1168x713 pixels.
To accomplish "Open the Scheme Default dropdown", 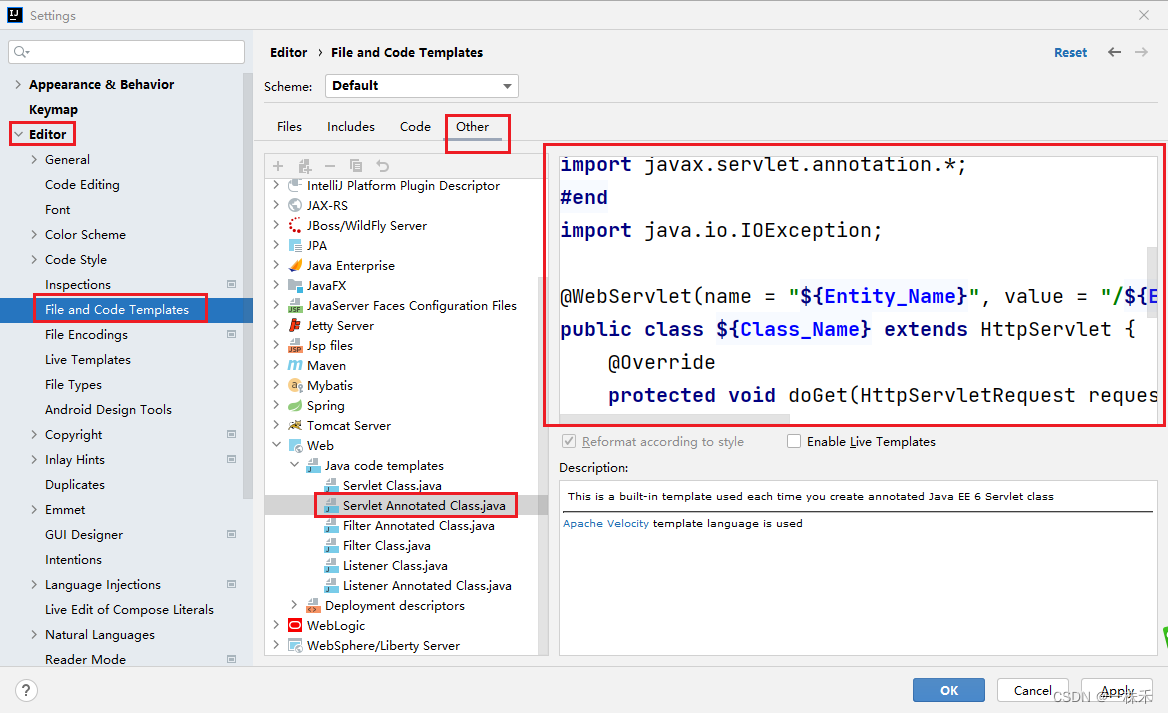I will click(x=422, y=86).
